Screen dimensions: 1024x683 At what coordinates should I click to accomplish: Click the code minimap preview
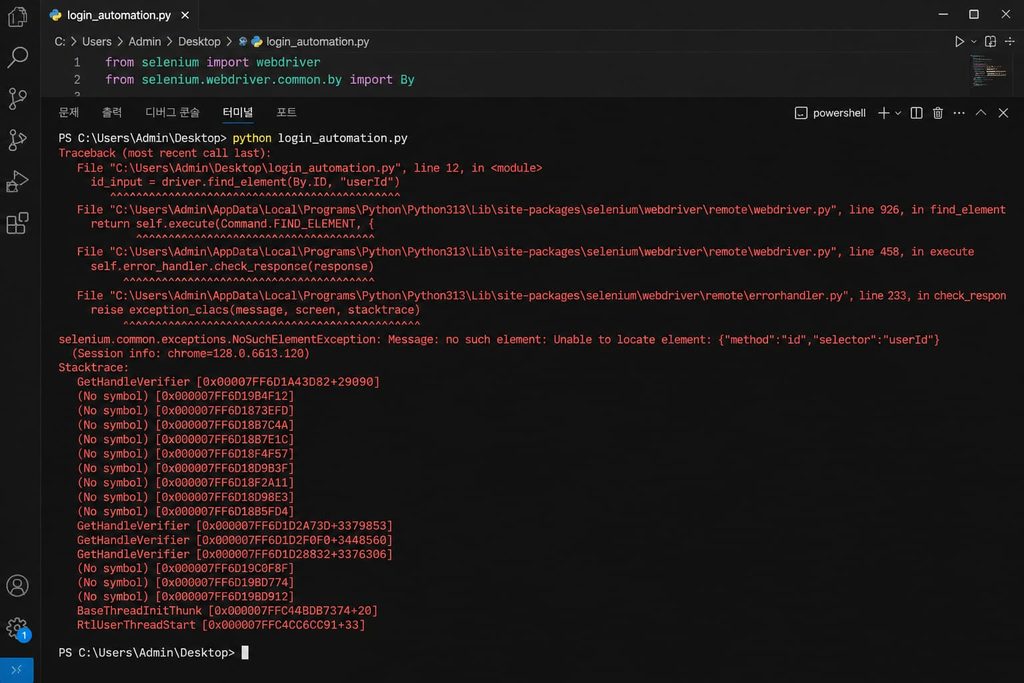[x=988, y=71]
